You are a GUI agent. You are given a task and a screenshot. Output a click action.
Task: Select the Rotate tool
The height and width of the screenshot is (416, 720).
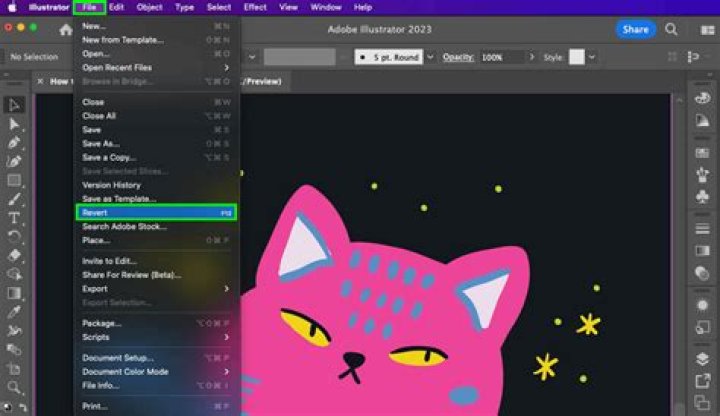(14, 237)
